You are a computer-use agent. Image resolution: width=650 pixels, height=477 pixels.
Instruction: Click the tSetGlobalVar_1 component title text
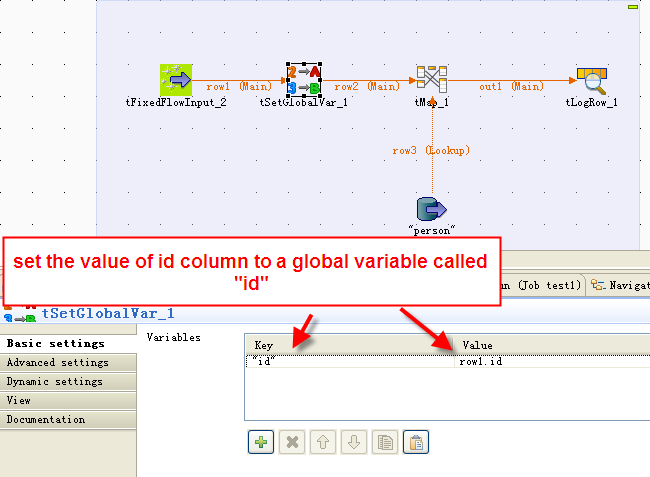click(x=108, y=314)
